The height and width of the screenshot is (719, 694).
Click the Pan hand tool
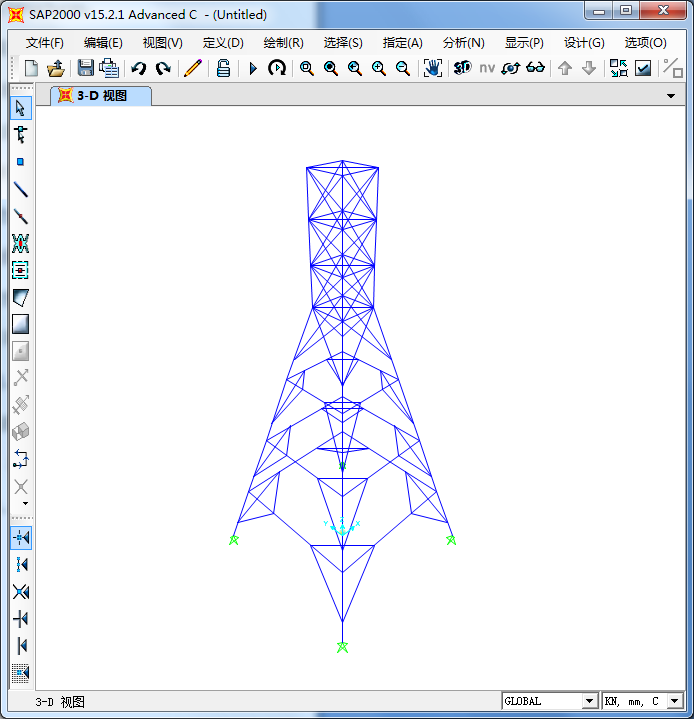433,68
